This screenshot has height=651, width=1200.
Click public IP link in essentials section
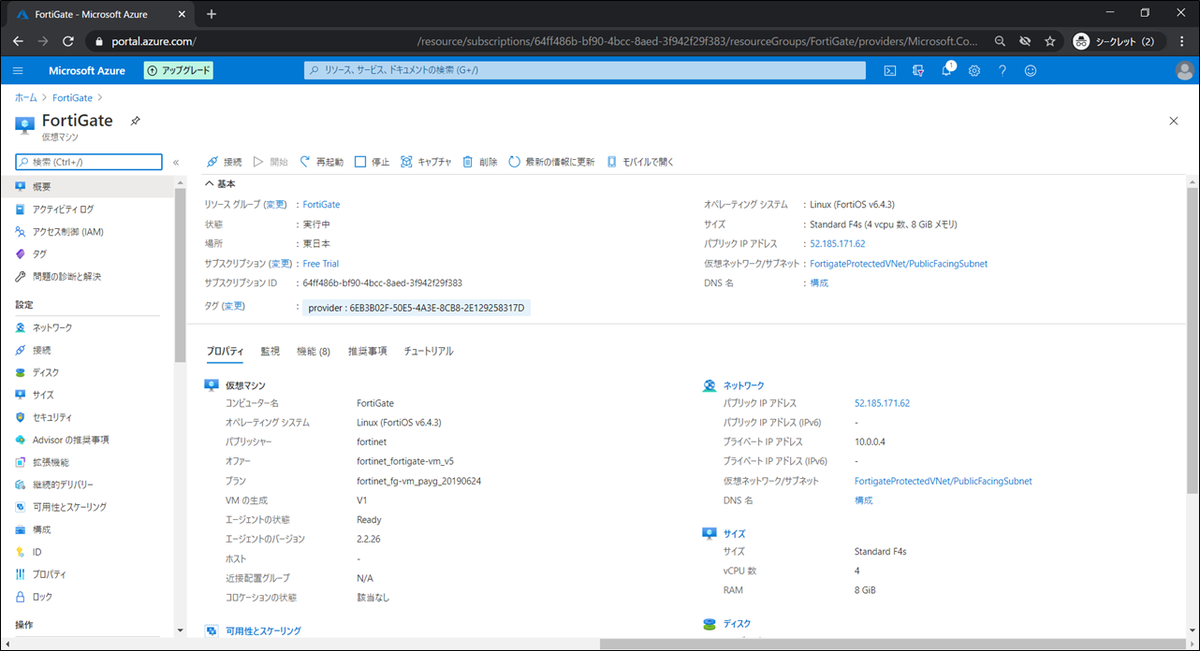point(837,243)
